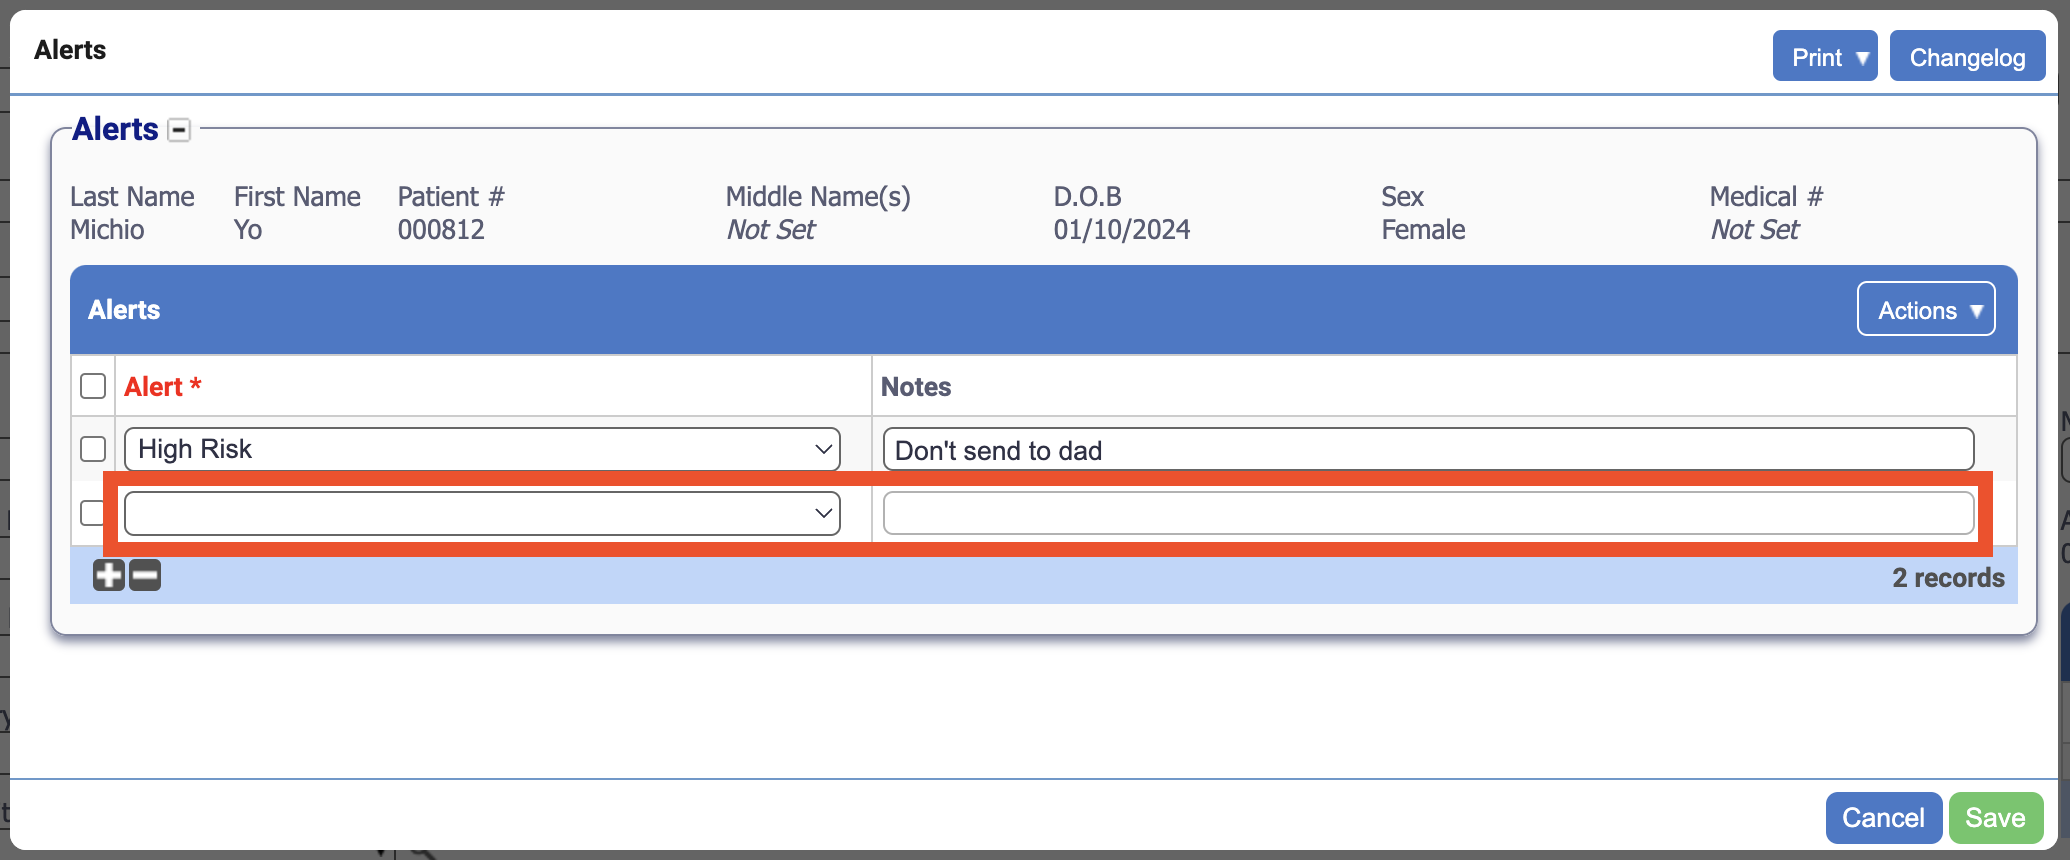Tick the select-all checkbox in the Alert header

point(93,386)
